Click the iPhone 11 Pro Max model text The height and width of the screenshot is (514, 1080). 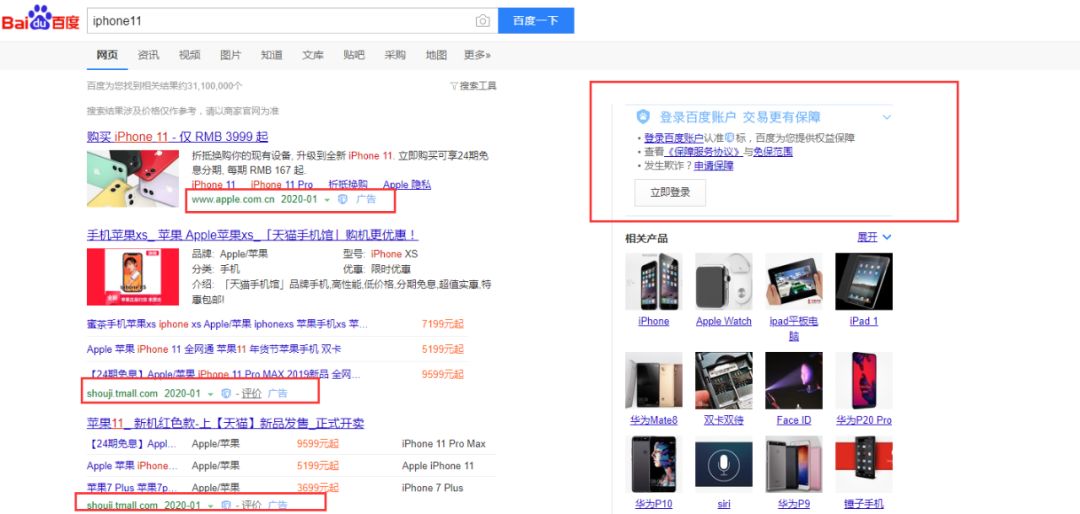(444, 444)
